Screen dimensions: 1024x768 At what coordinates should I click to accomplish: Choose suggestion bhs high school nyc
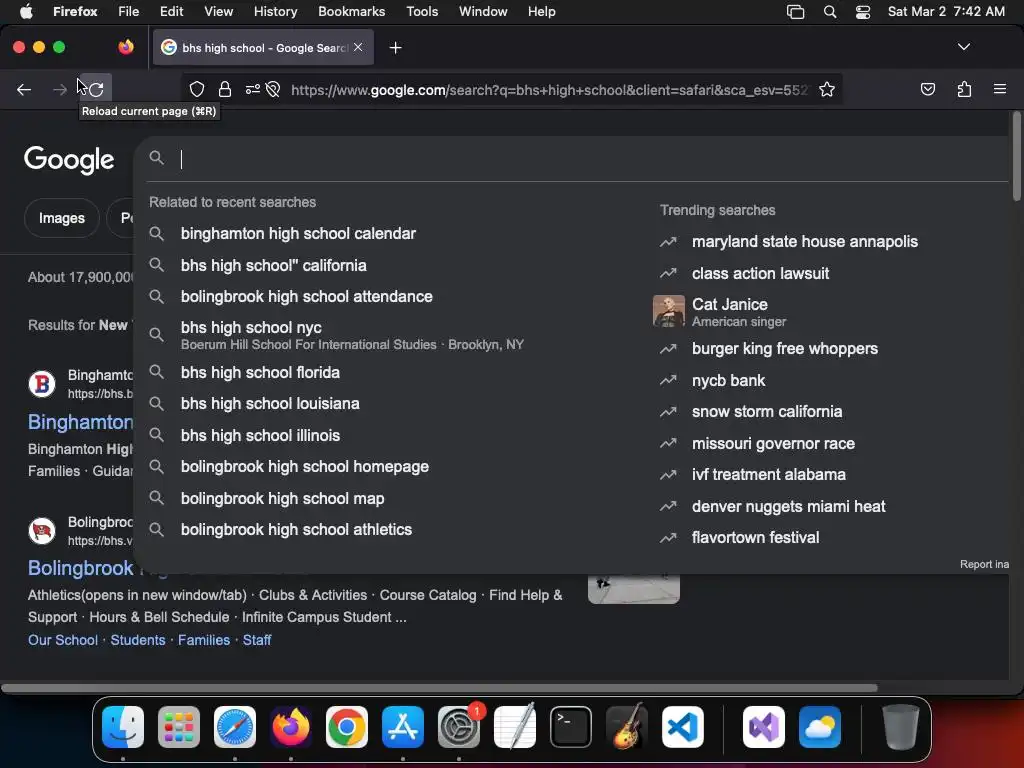click(353, 335)
